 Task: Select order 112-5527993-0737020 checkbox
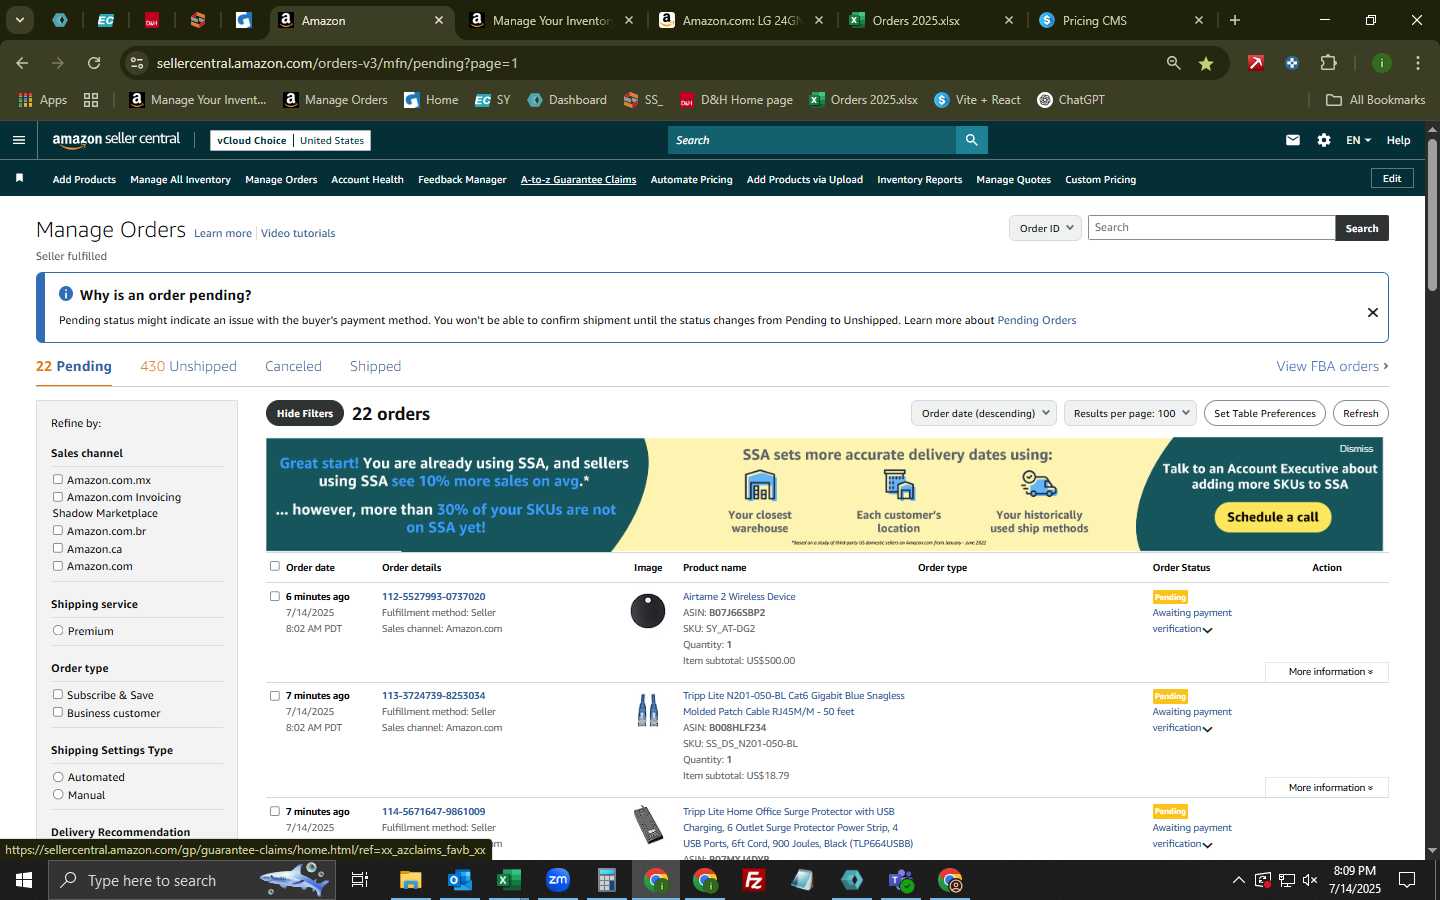click(275, 597)
